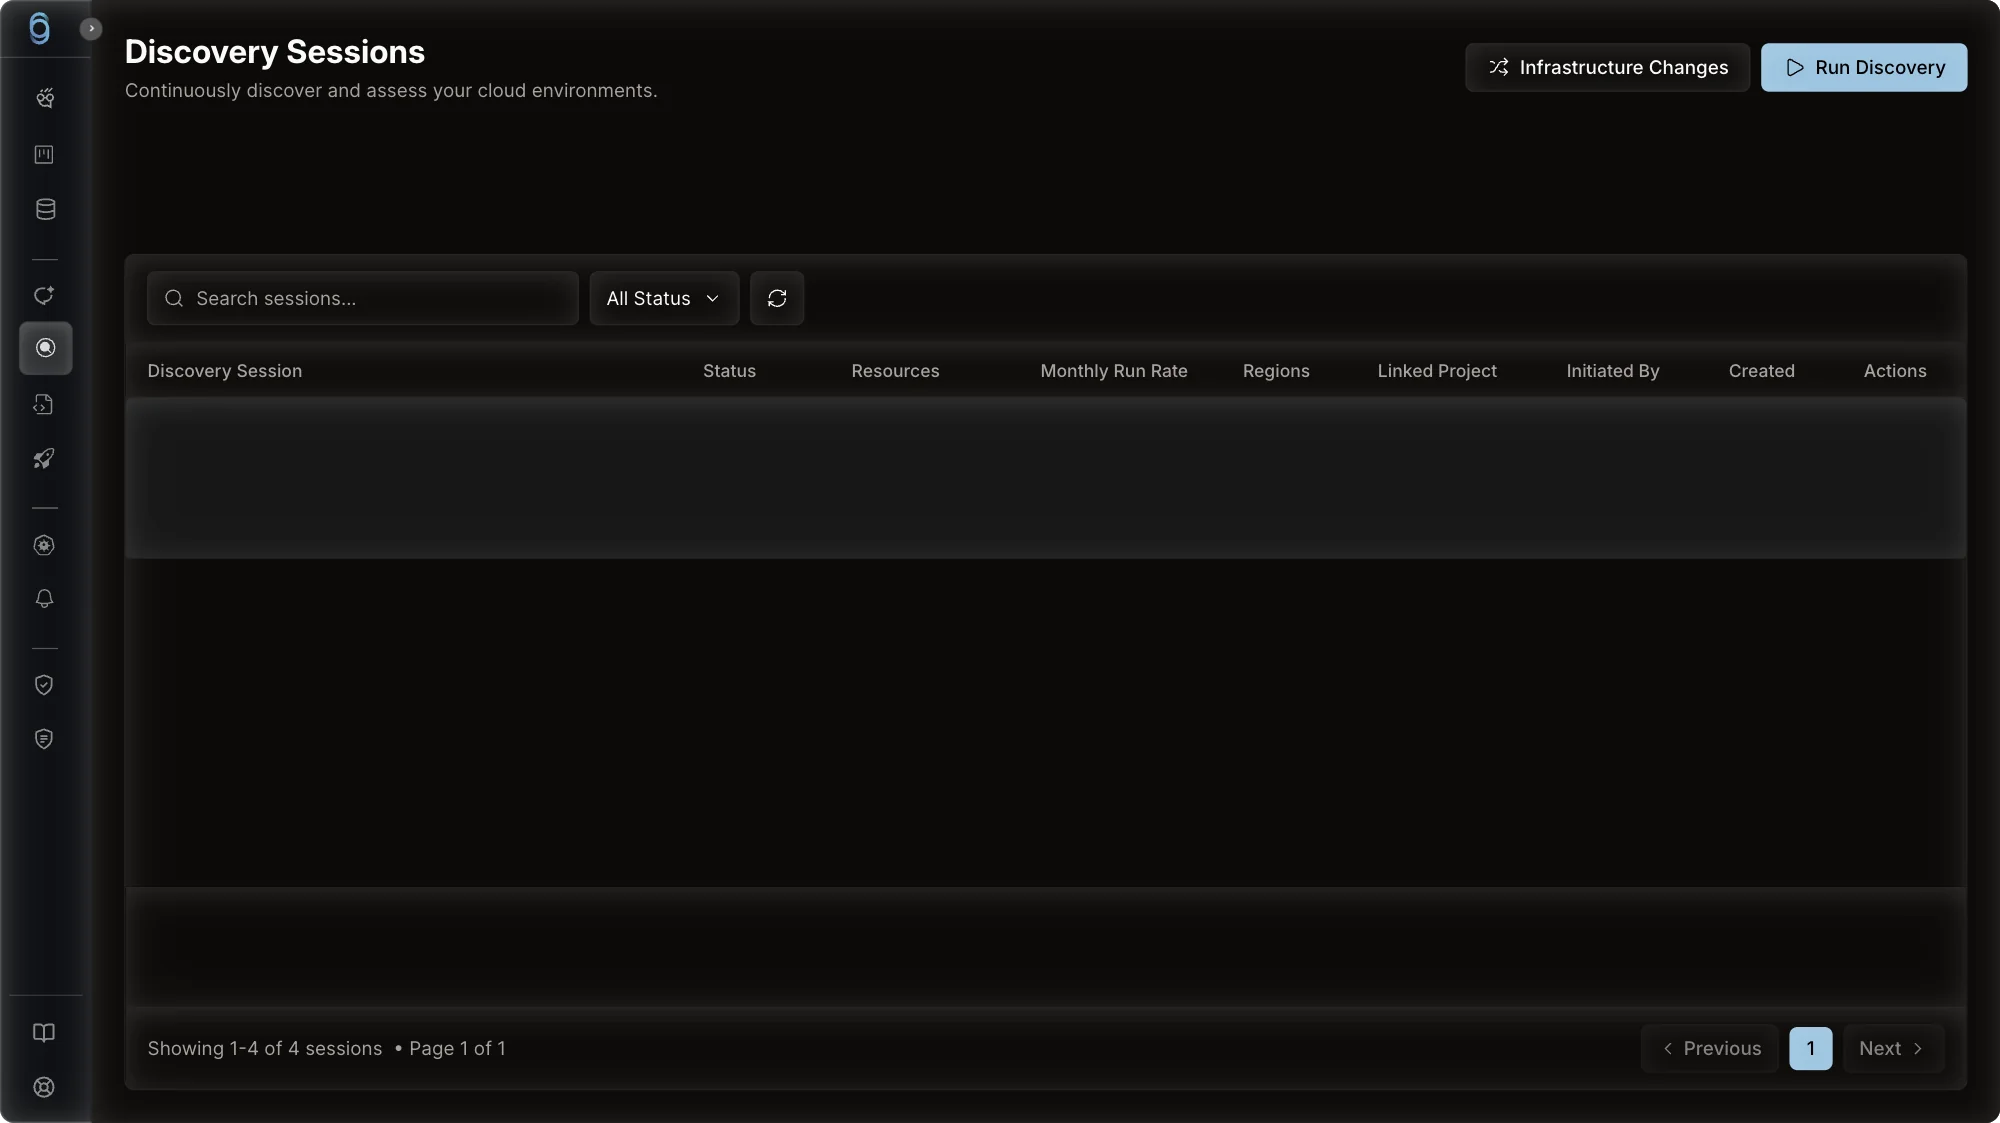
Task: Select page 1 in pagination
Action: 1810,1048
